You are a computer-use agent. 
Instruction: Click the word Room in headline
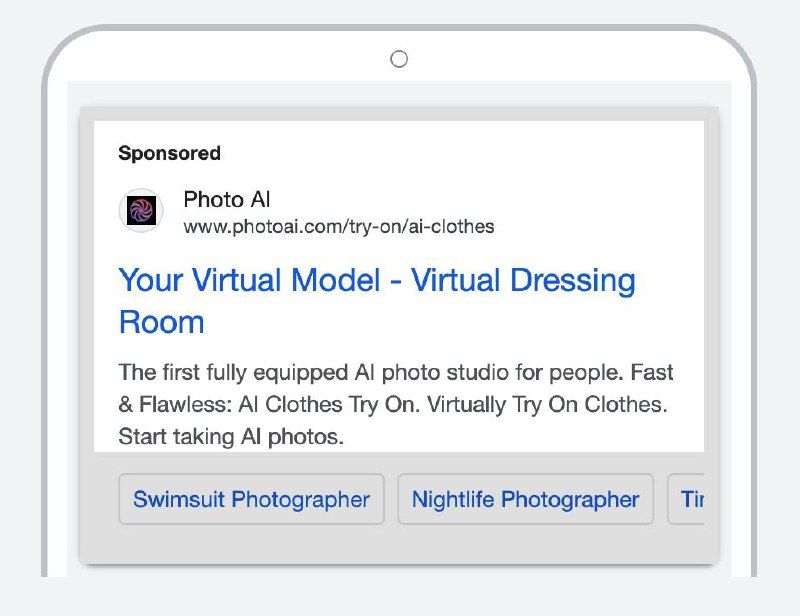(x=161, y=322)
